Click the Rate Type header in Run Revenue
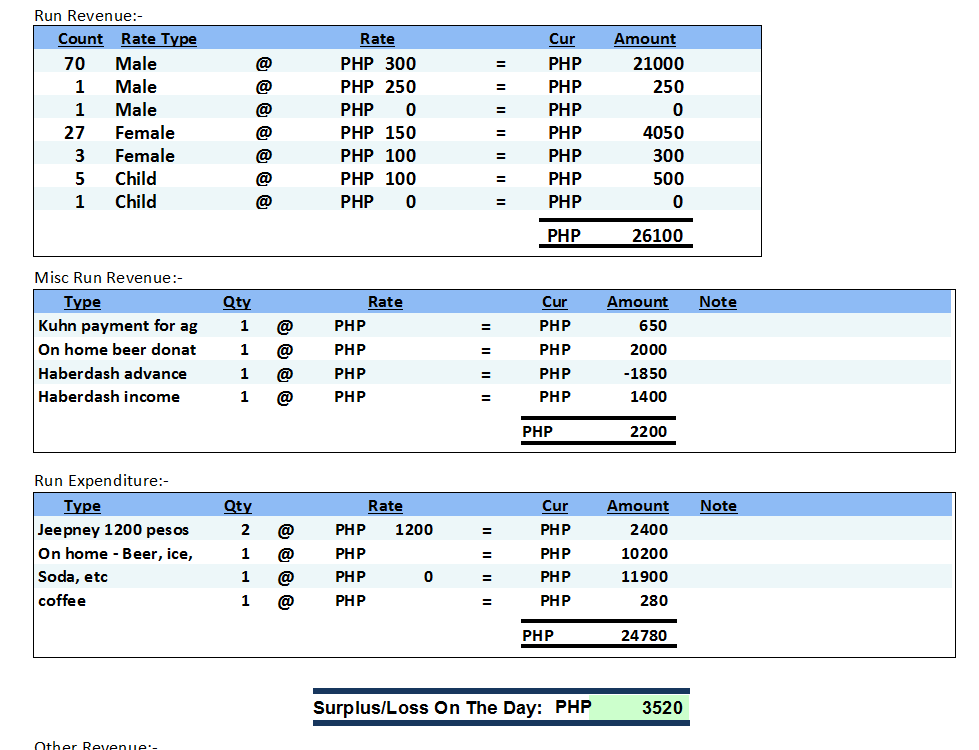 pos(158,39)
